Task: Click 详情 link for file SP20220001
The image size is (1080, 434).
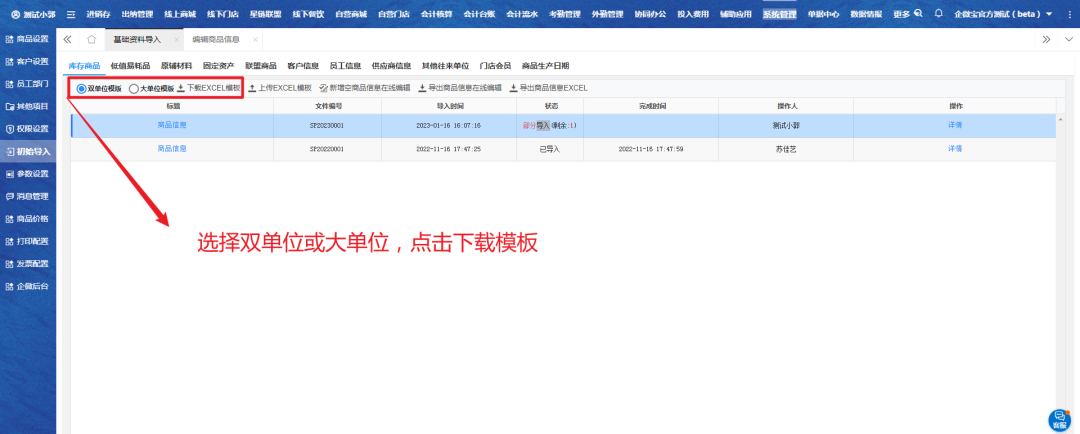Action: pos(955,148)
